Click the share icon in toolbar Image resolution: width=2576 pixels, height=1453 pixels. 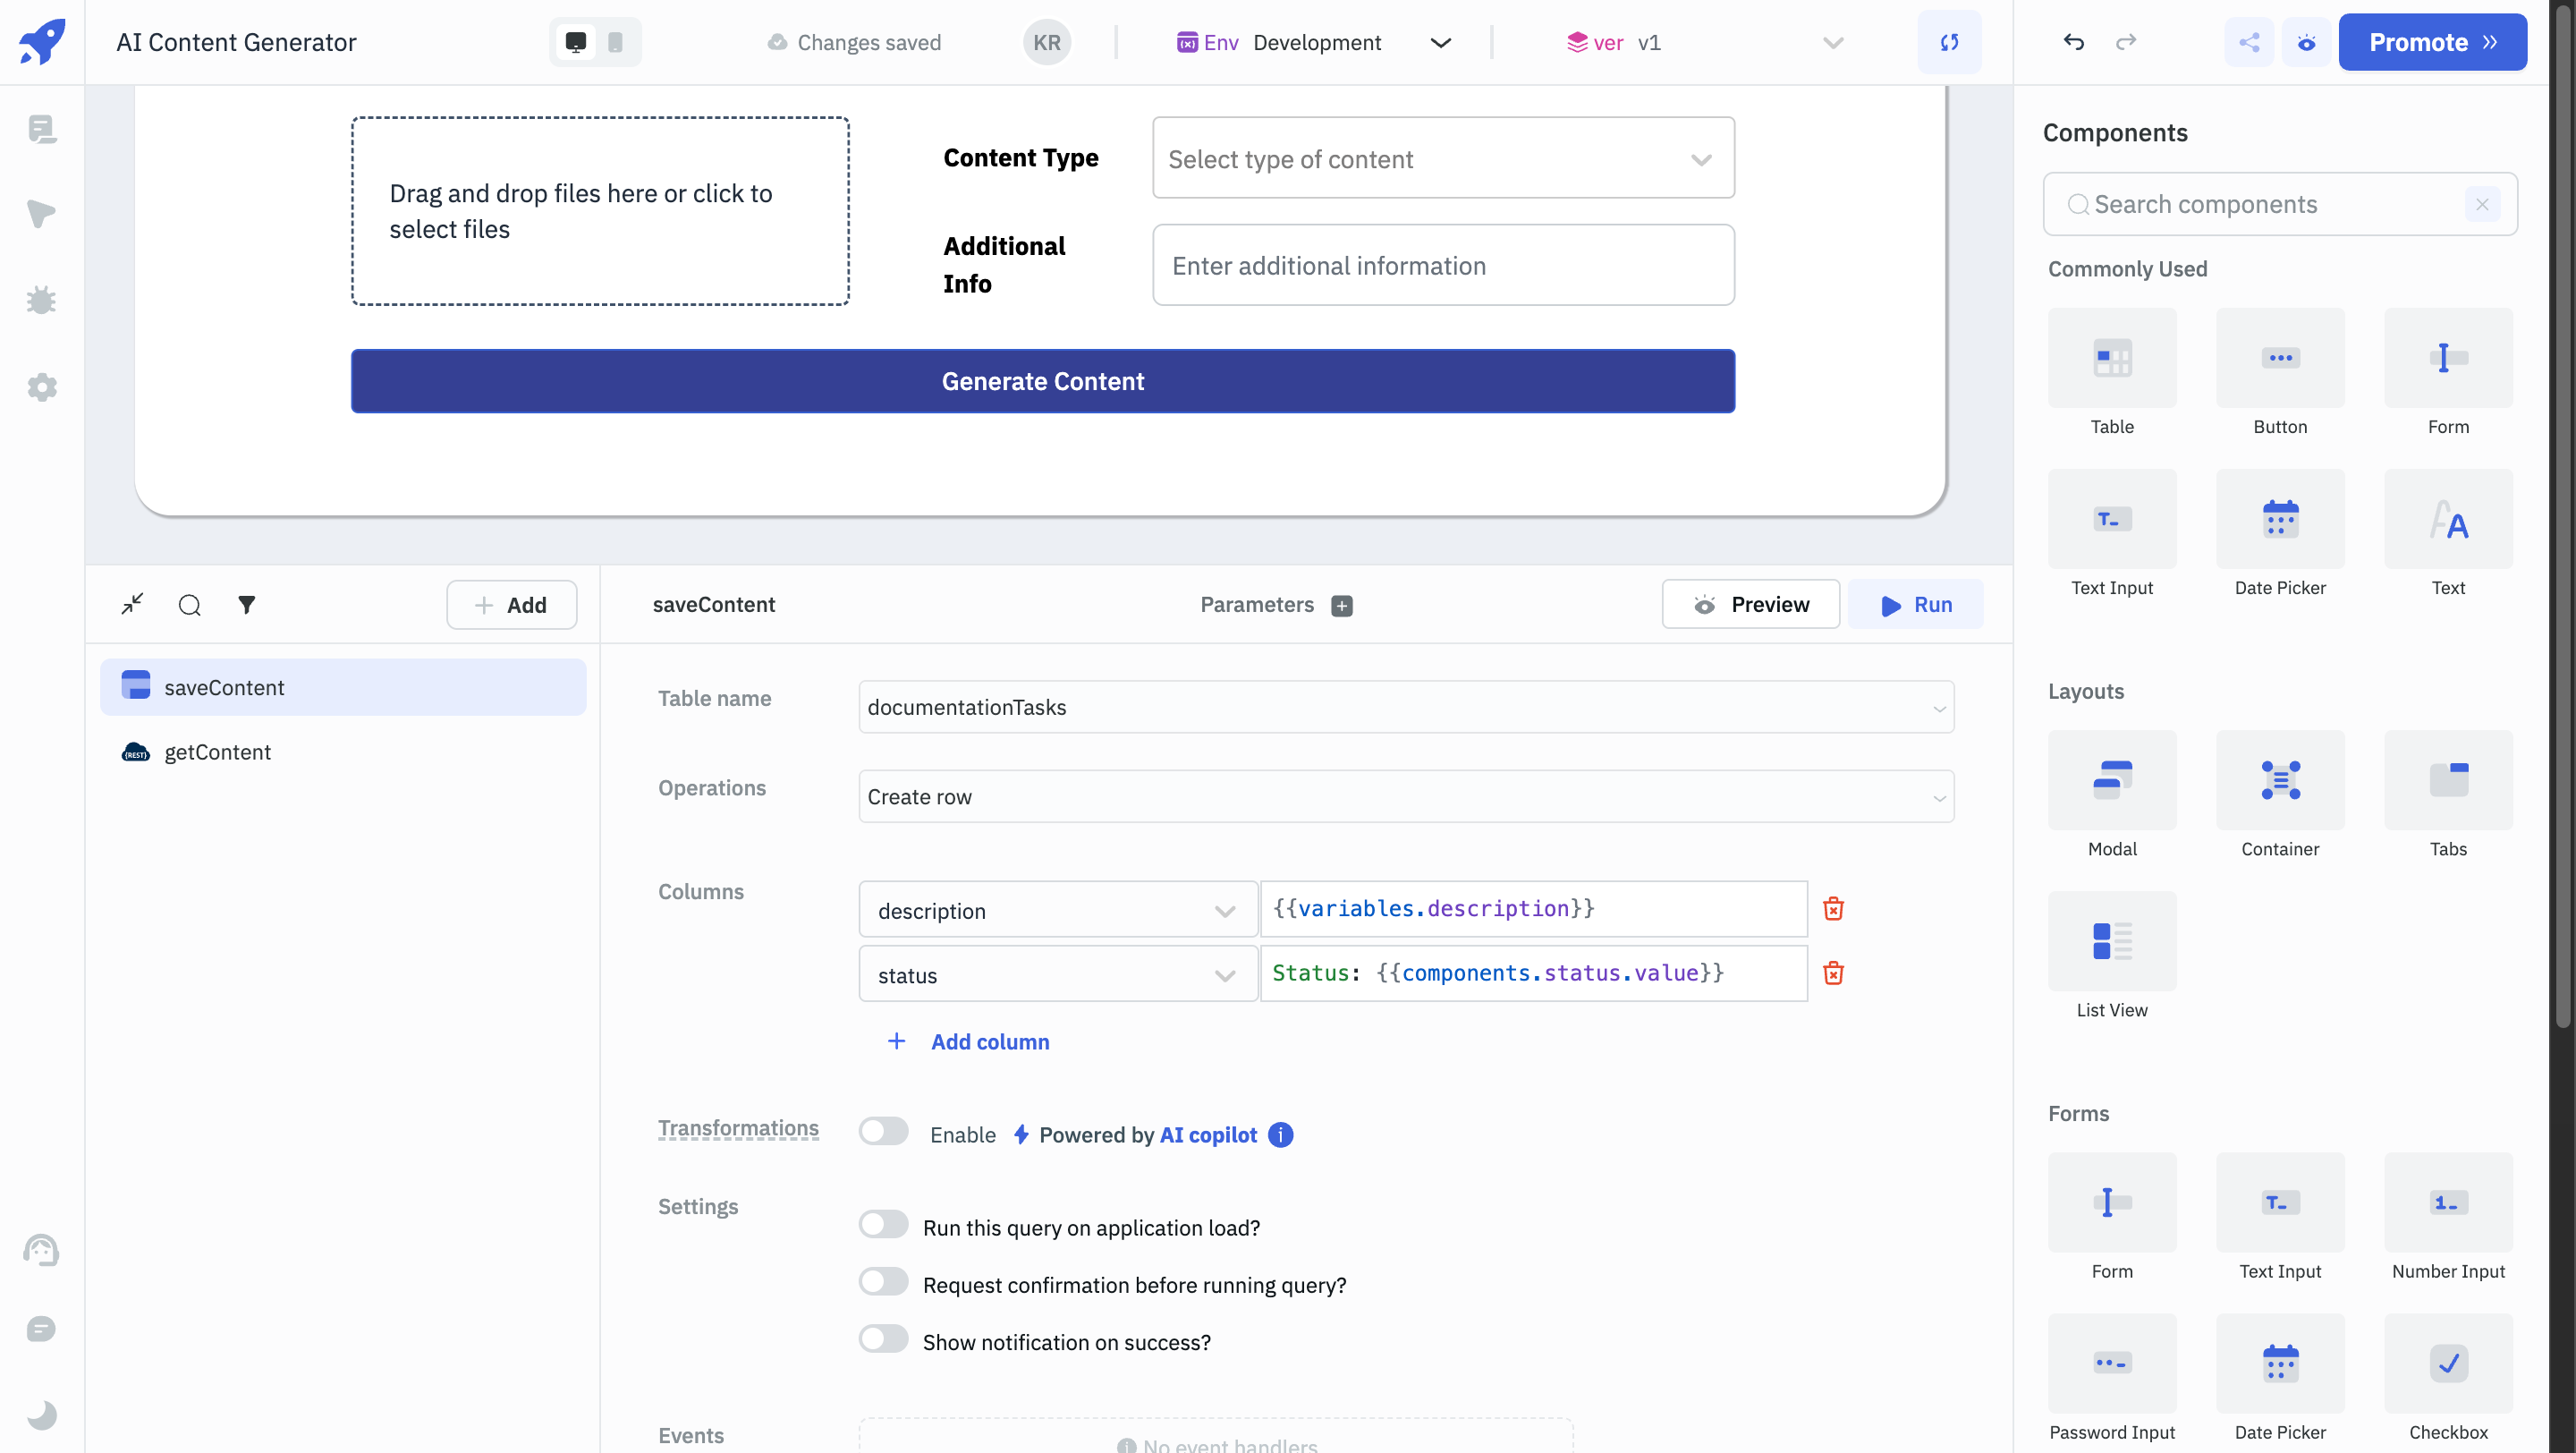2247,42
